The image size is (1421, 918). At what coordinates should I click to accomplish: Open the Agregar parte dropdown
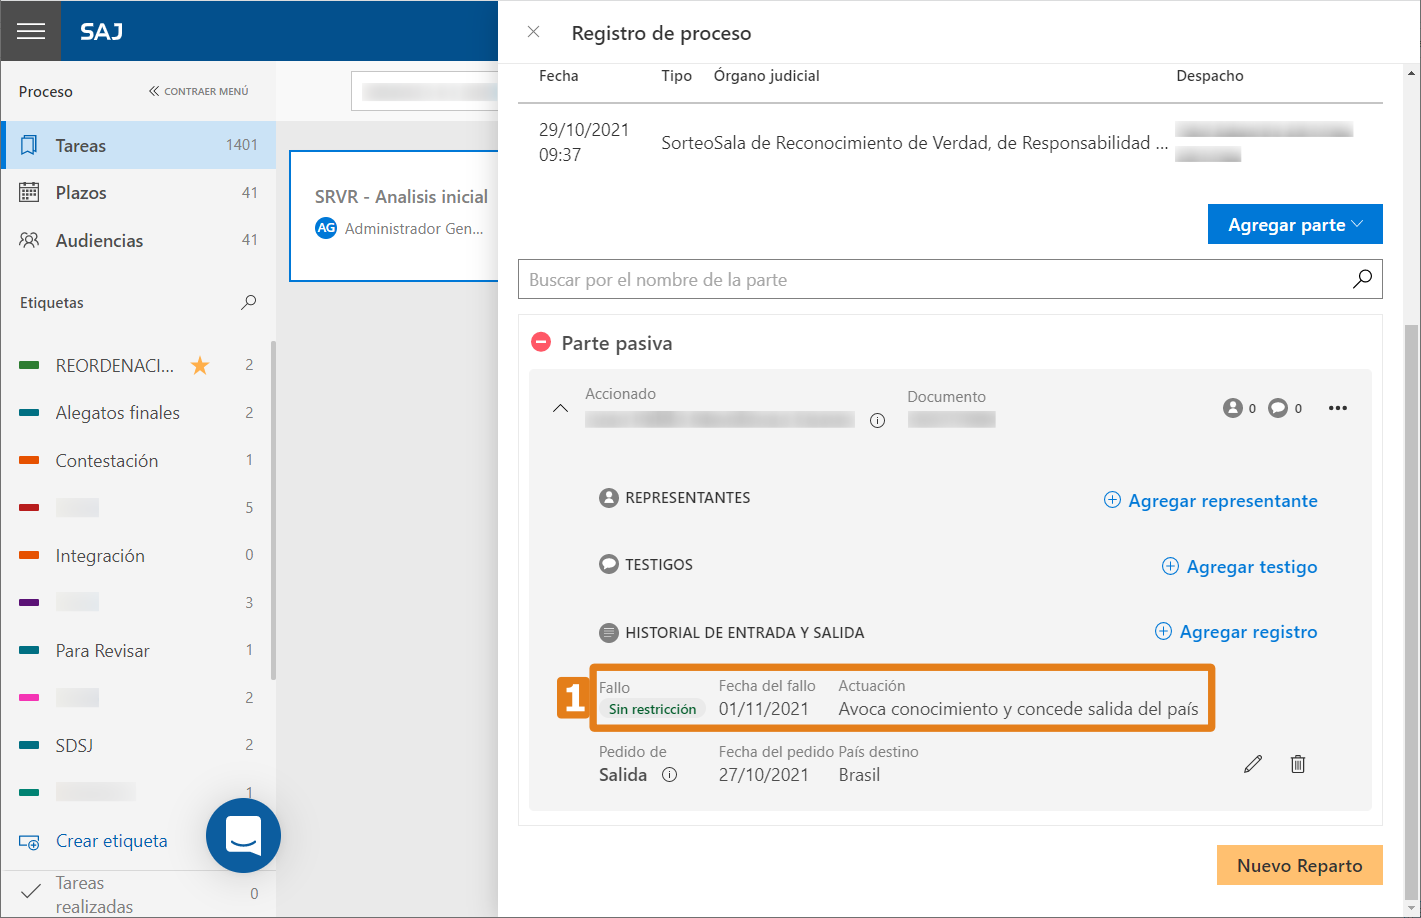pyautogui.click(x=1295, y=224)
